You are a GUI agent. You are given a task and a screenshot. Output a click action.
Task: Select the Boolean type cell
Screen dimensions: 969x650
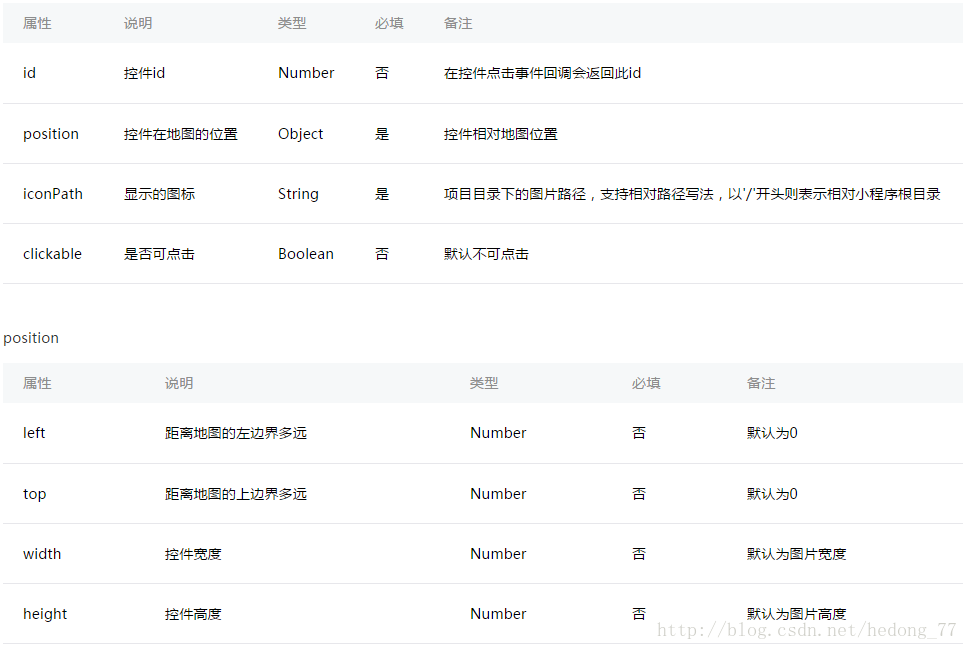pos(305,253)
